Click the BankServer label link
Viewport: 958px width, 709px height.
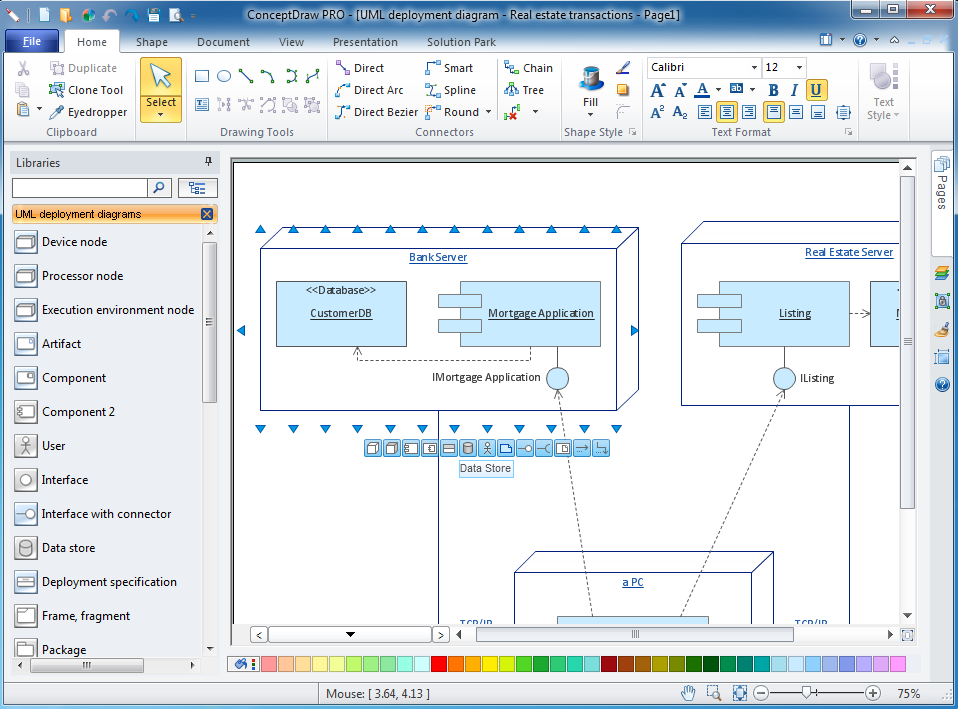(438, 257)
